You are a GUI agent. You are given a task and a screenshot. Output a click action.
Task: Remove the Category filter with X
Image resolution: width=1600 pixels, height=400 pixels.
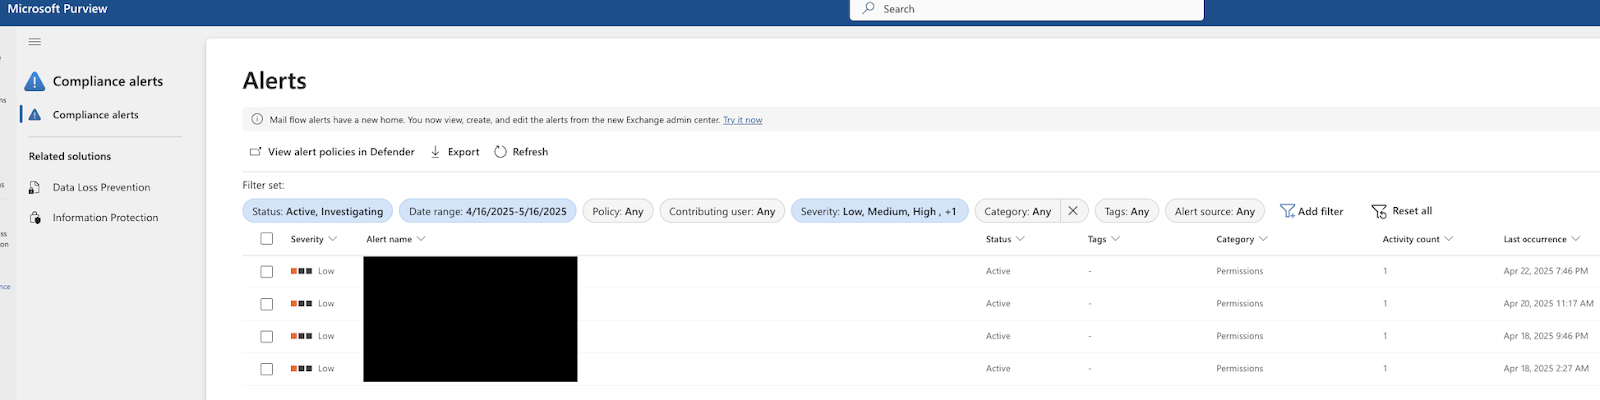click(x=1073, y=211)
